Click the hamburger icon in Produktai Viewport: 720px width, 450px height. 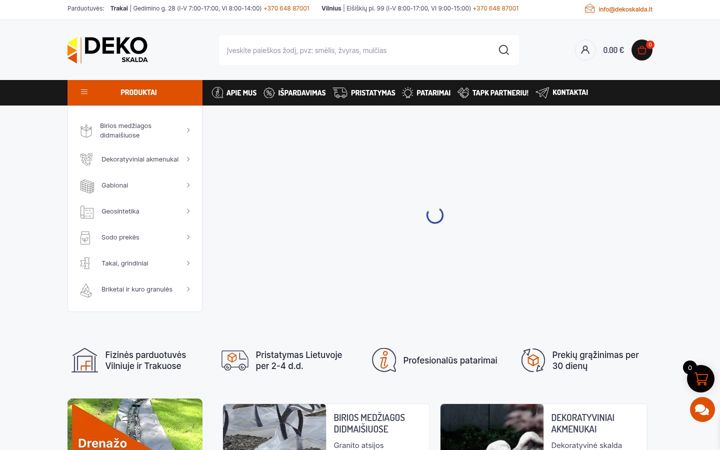click(x=84, y=92)
